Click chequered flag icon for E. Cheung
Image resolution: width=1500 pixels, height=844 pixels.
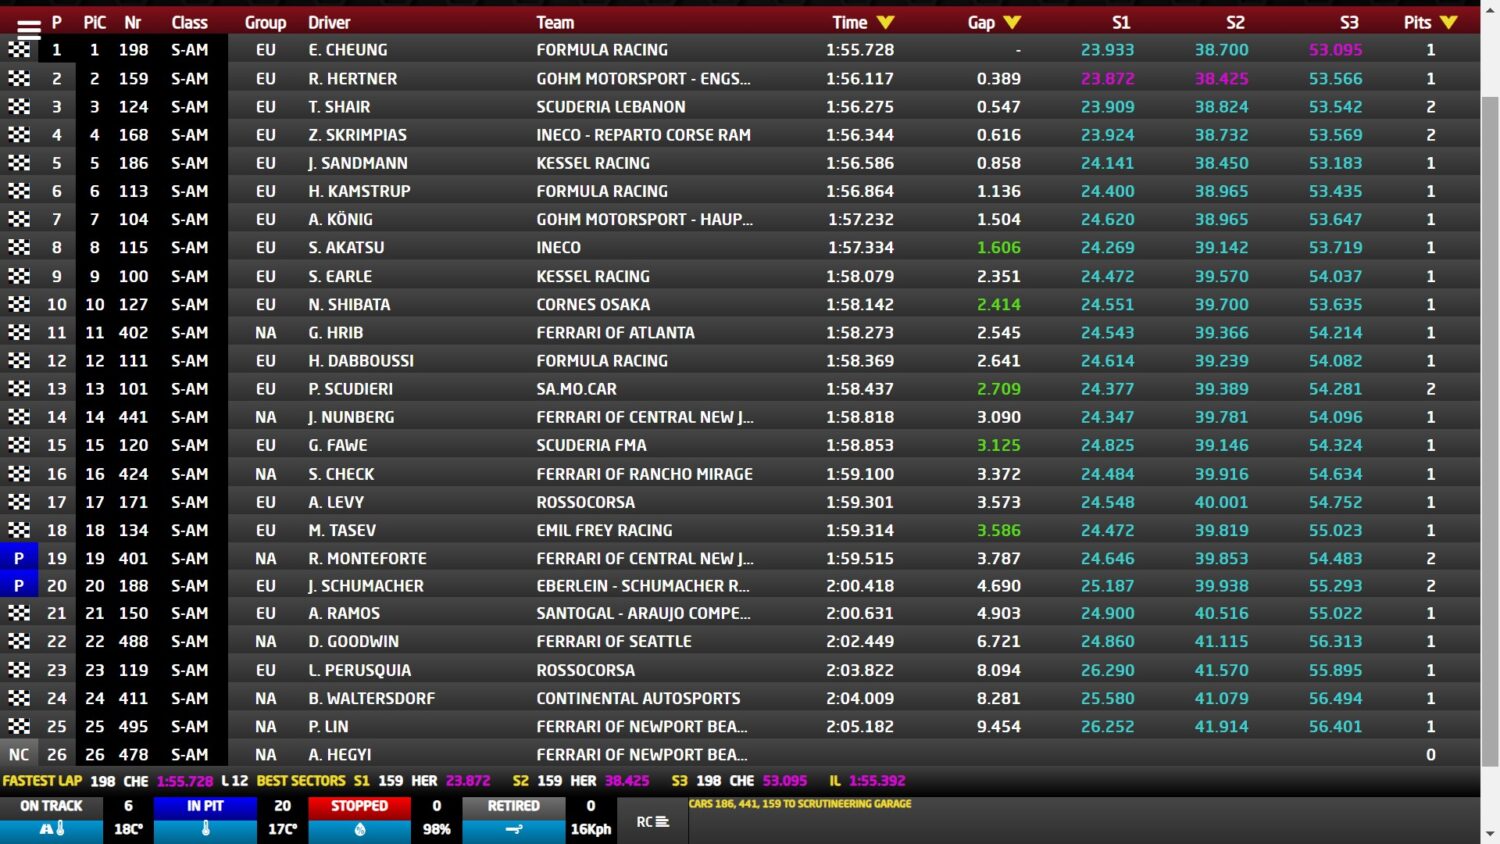click(19, 49)
